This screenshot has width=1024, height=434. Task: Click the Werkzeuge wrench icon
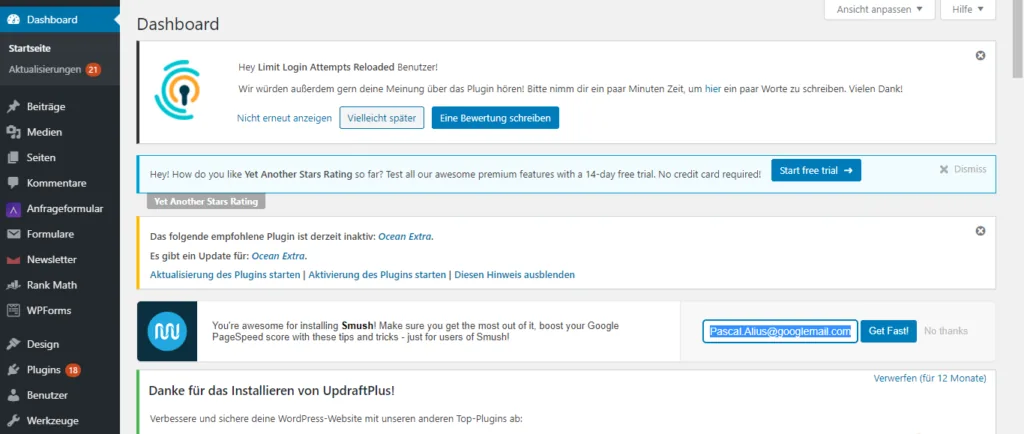(x=13, y=420)
